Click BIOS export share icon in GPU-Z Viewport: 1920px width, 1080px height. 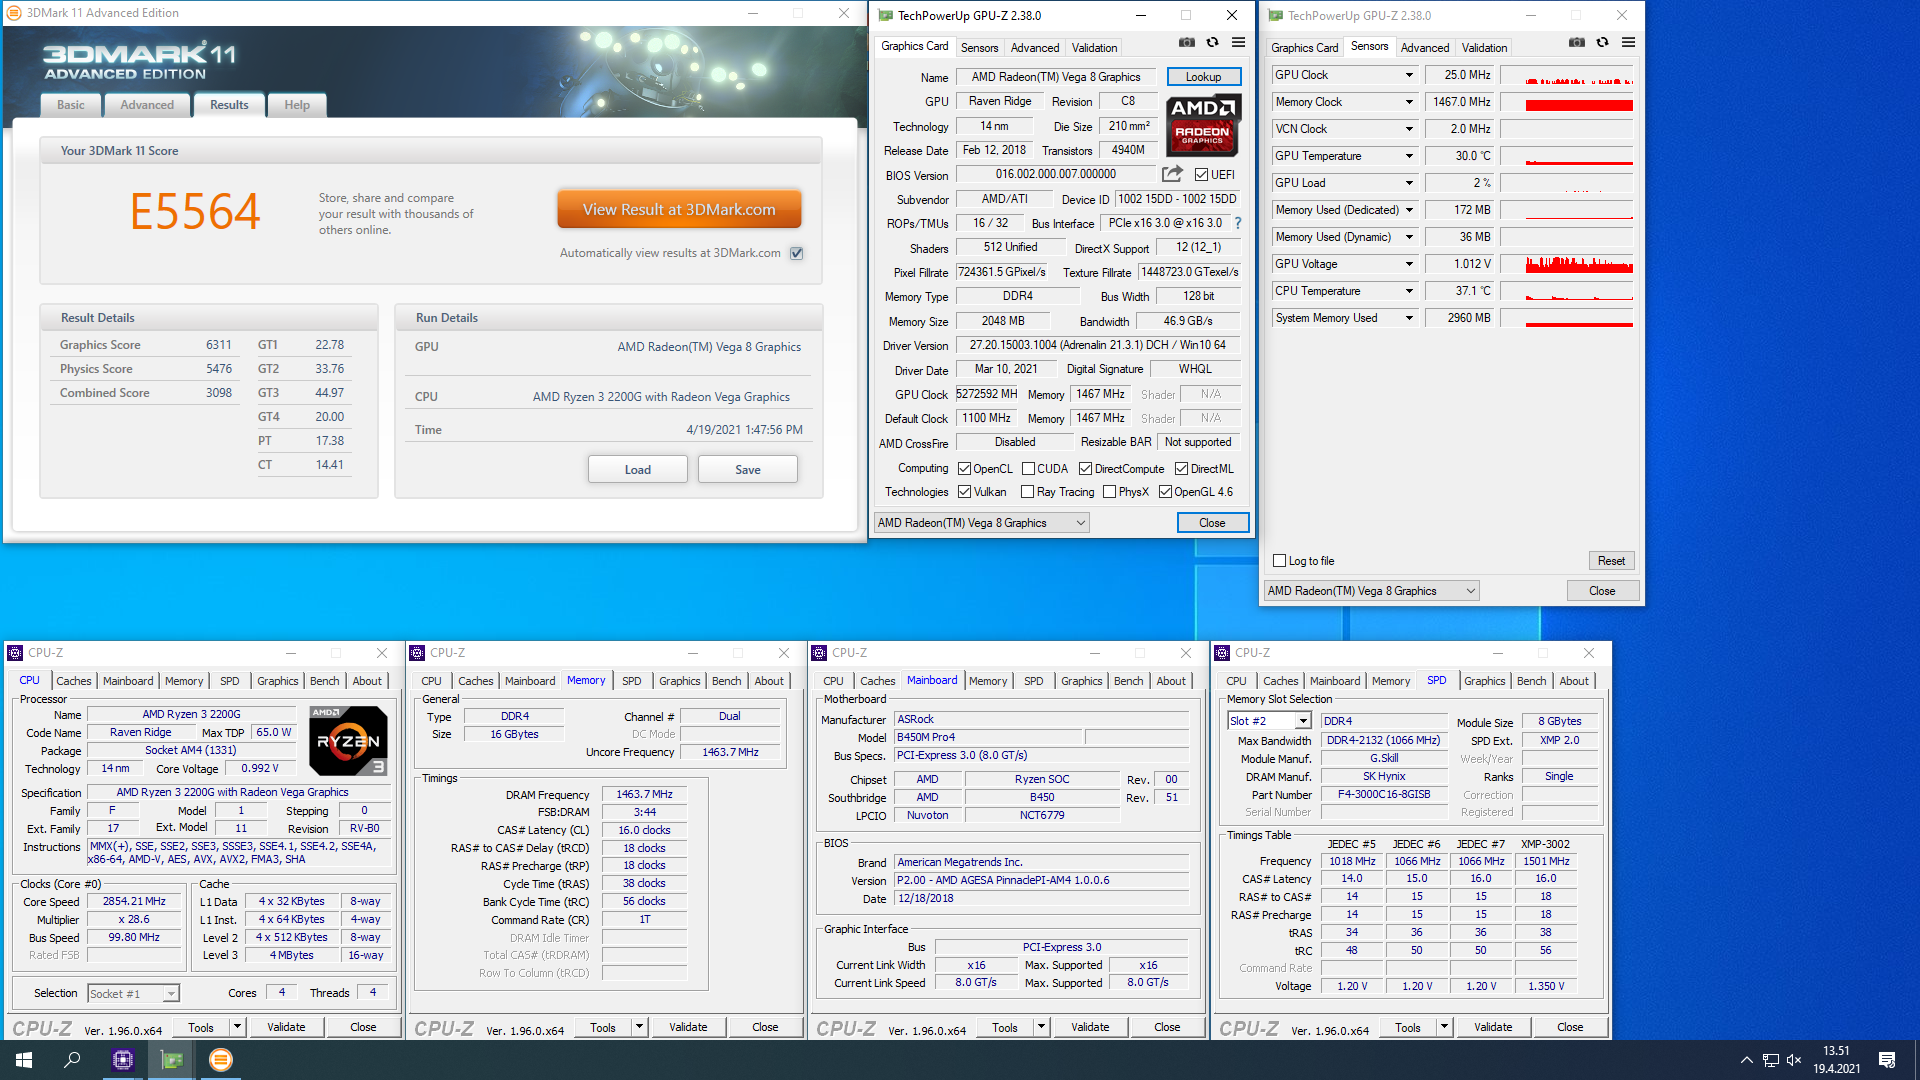(1172, 174)
